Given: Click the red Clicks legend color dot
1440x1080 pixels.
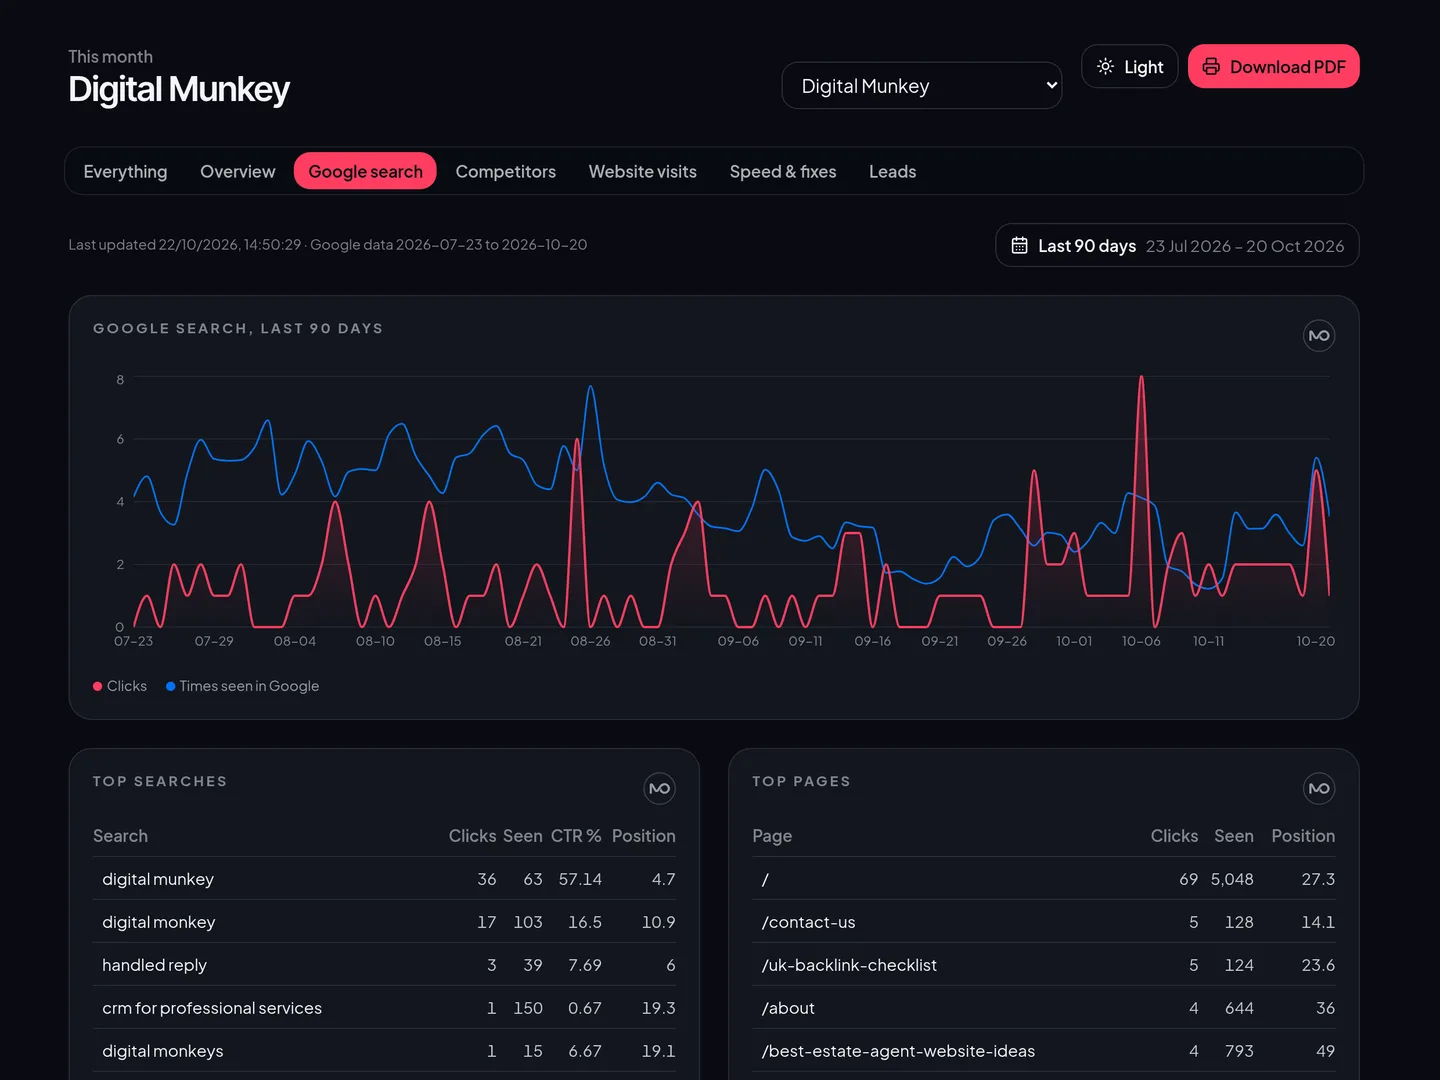Looking at the screenshot, I should (x=98, y=686).
